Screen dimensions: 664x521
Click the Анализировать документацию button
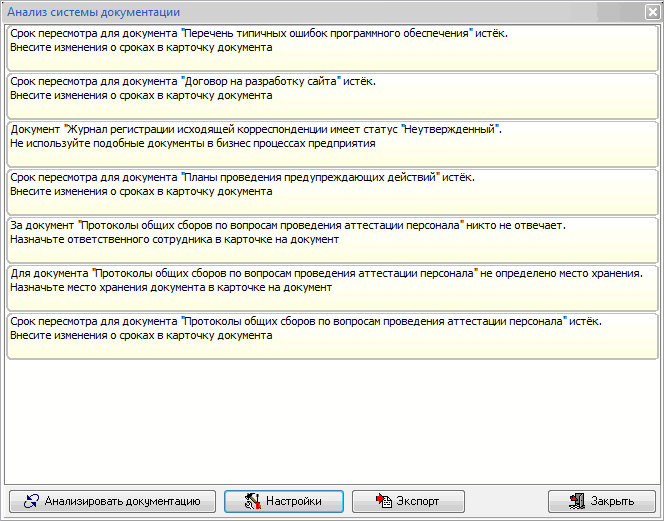[x=113, y=502]
